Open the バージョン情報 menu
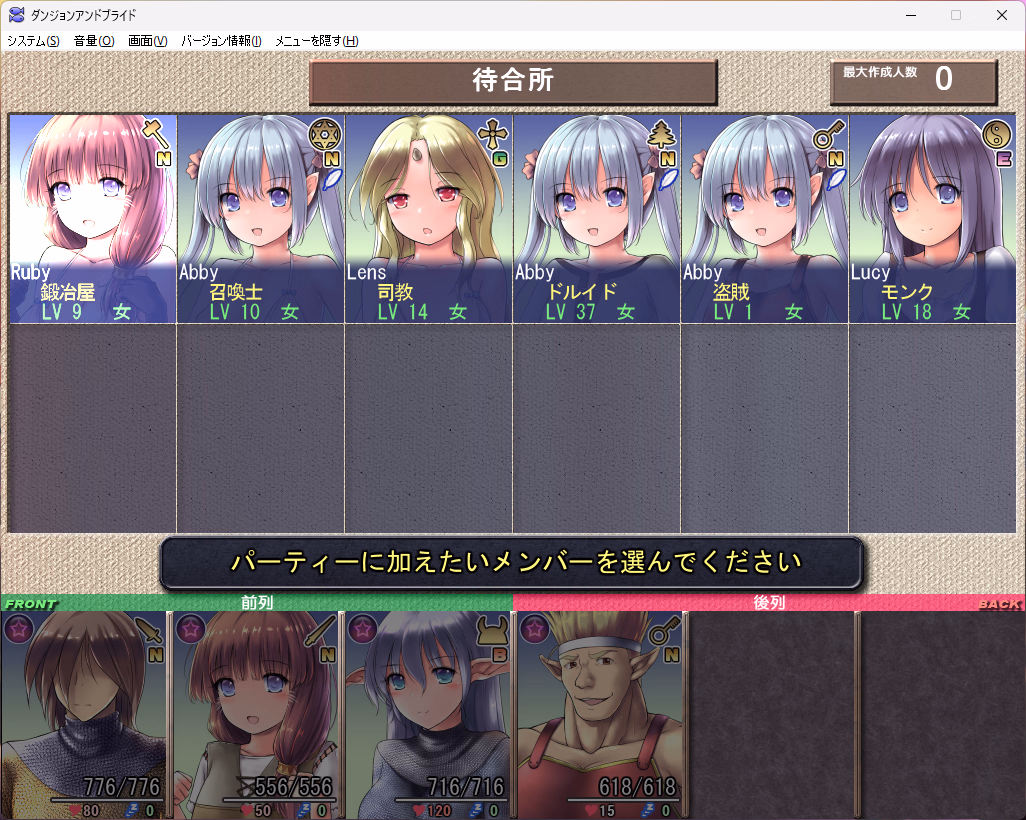Image resolution: width=1026 pixels, height=820 pixels. point(221,41)
